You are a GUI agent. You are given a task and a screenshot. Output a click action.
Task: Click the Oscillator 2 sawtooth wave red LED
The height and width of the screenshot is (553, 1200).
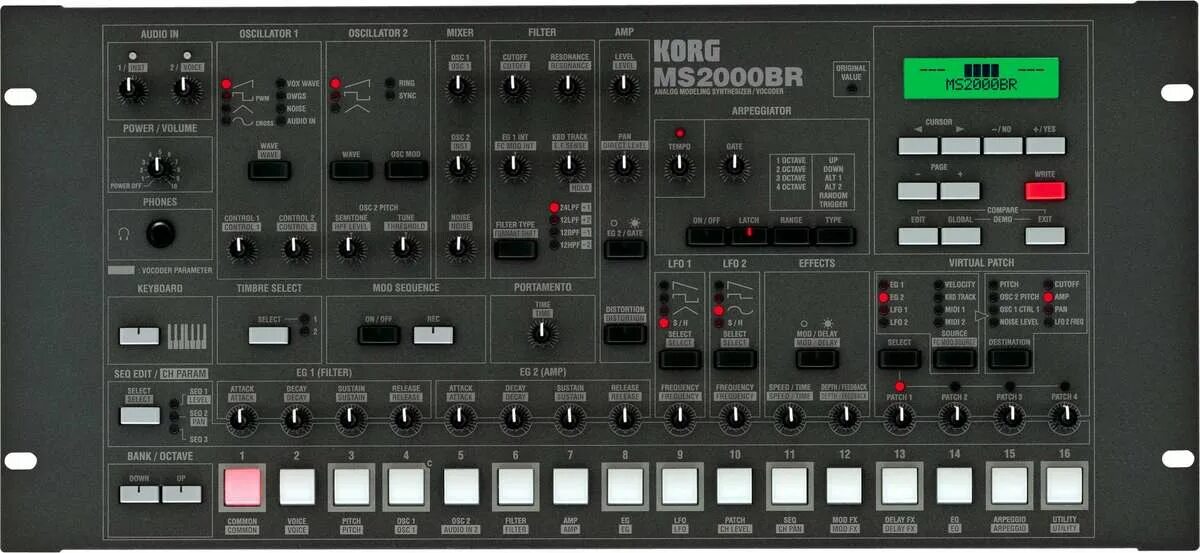tap(335, 84)
